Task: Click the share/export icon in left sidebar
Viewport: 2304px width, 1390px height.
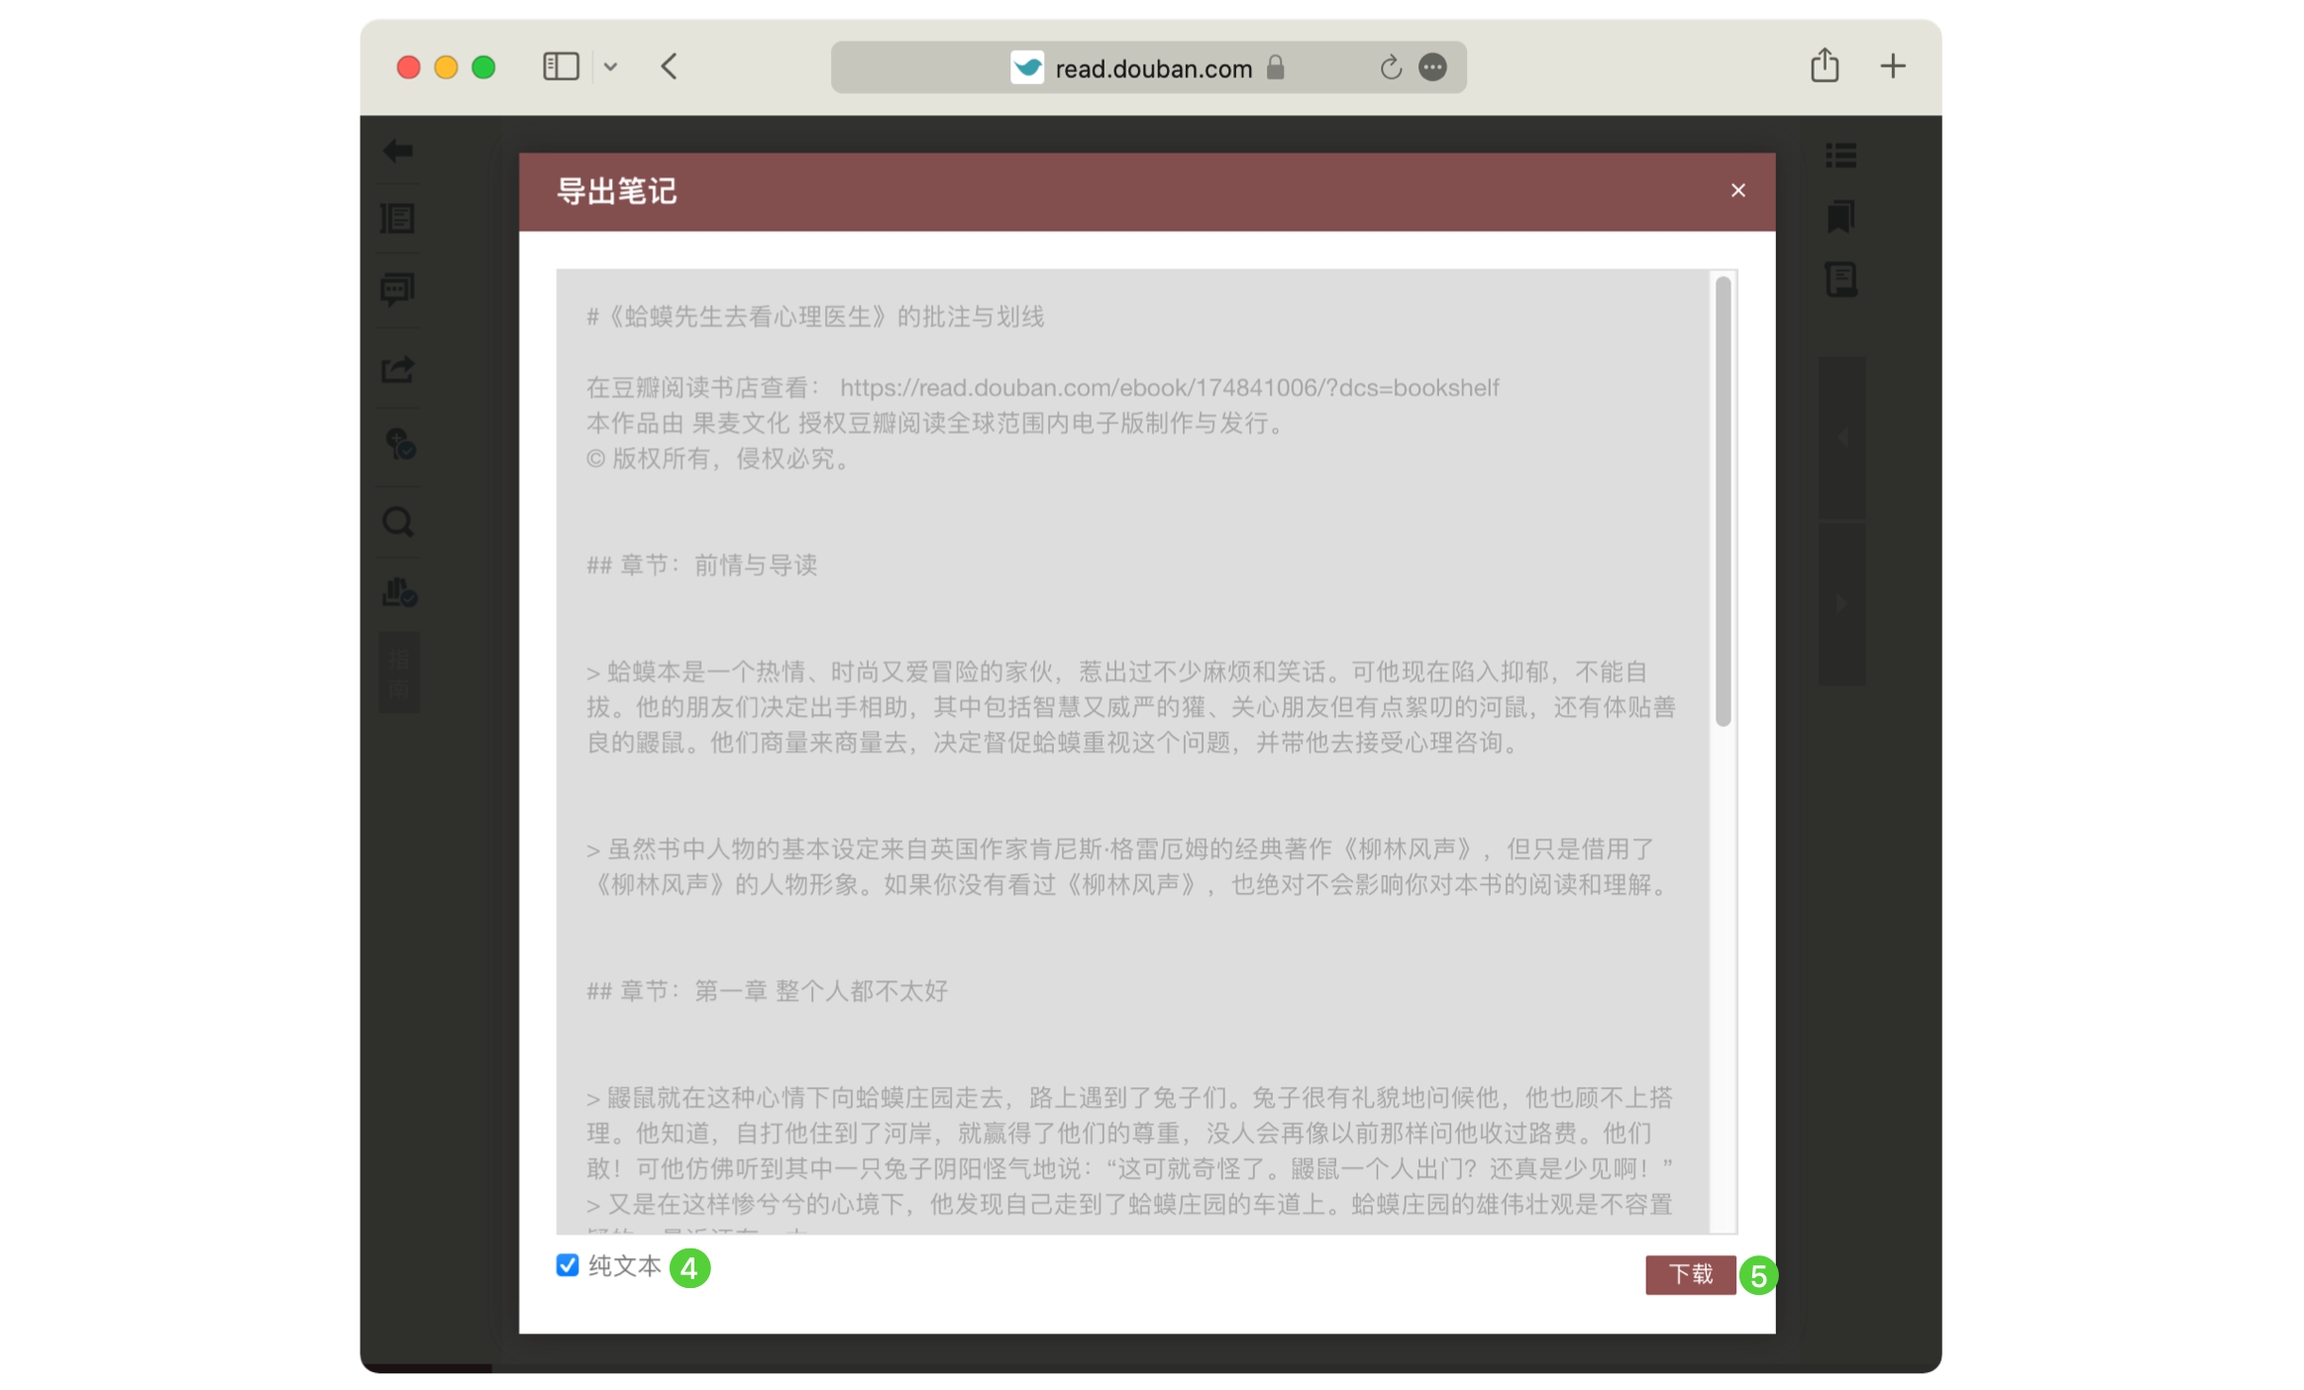Action: pyautogui.click(x=398, y=370)
